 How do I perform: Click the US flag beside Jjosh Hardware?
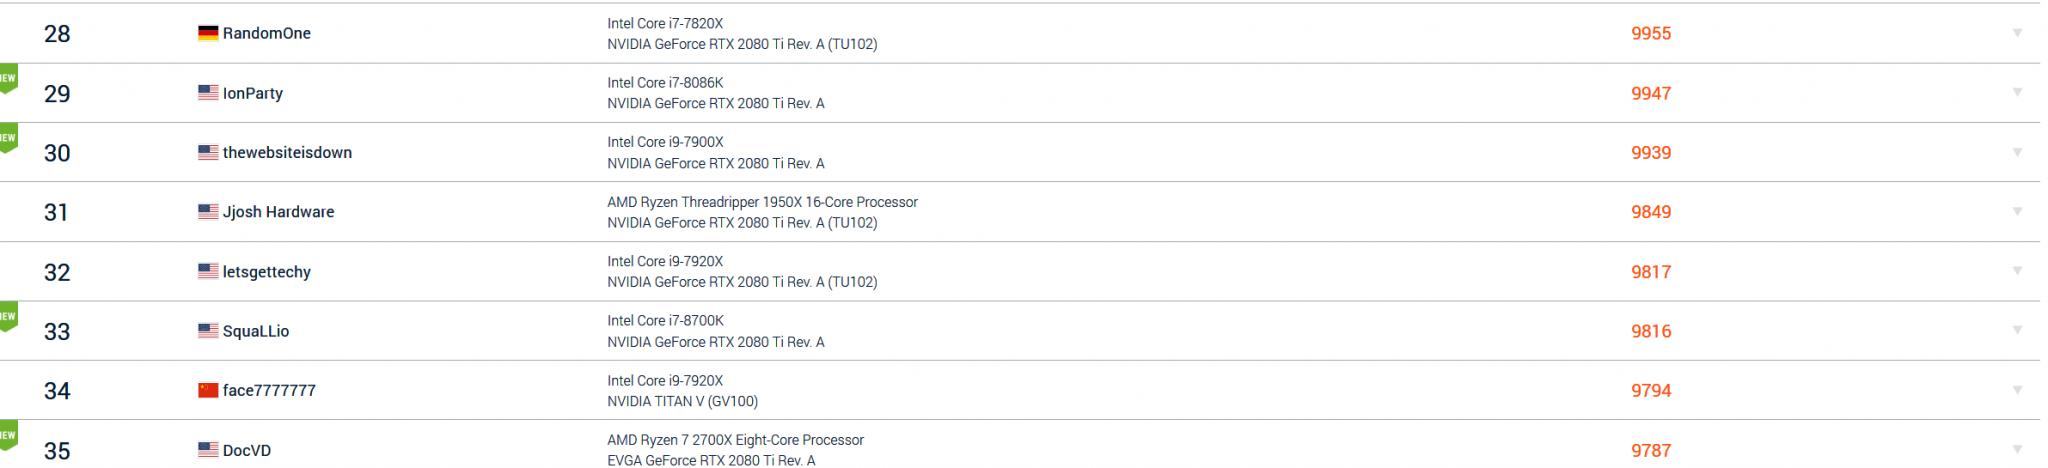[208, 212]
